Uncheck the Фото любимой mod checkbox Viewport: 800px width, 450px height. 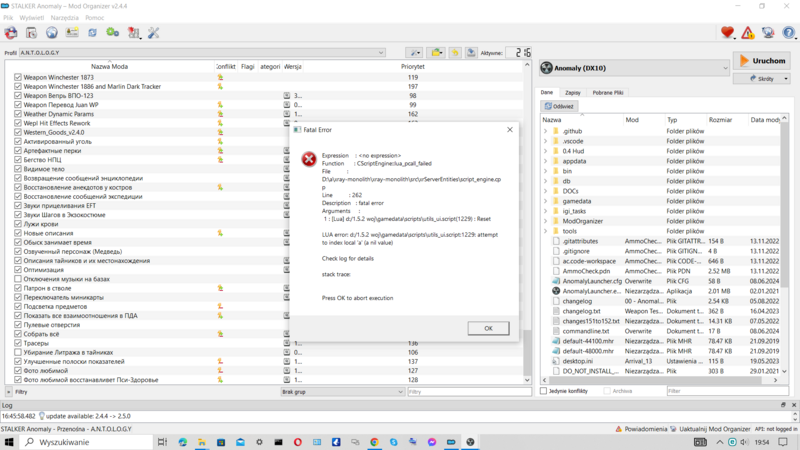click(18, 371)
